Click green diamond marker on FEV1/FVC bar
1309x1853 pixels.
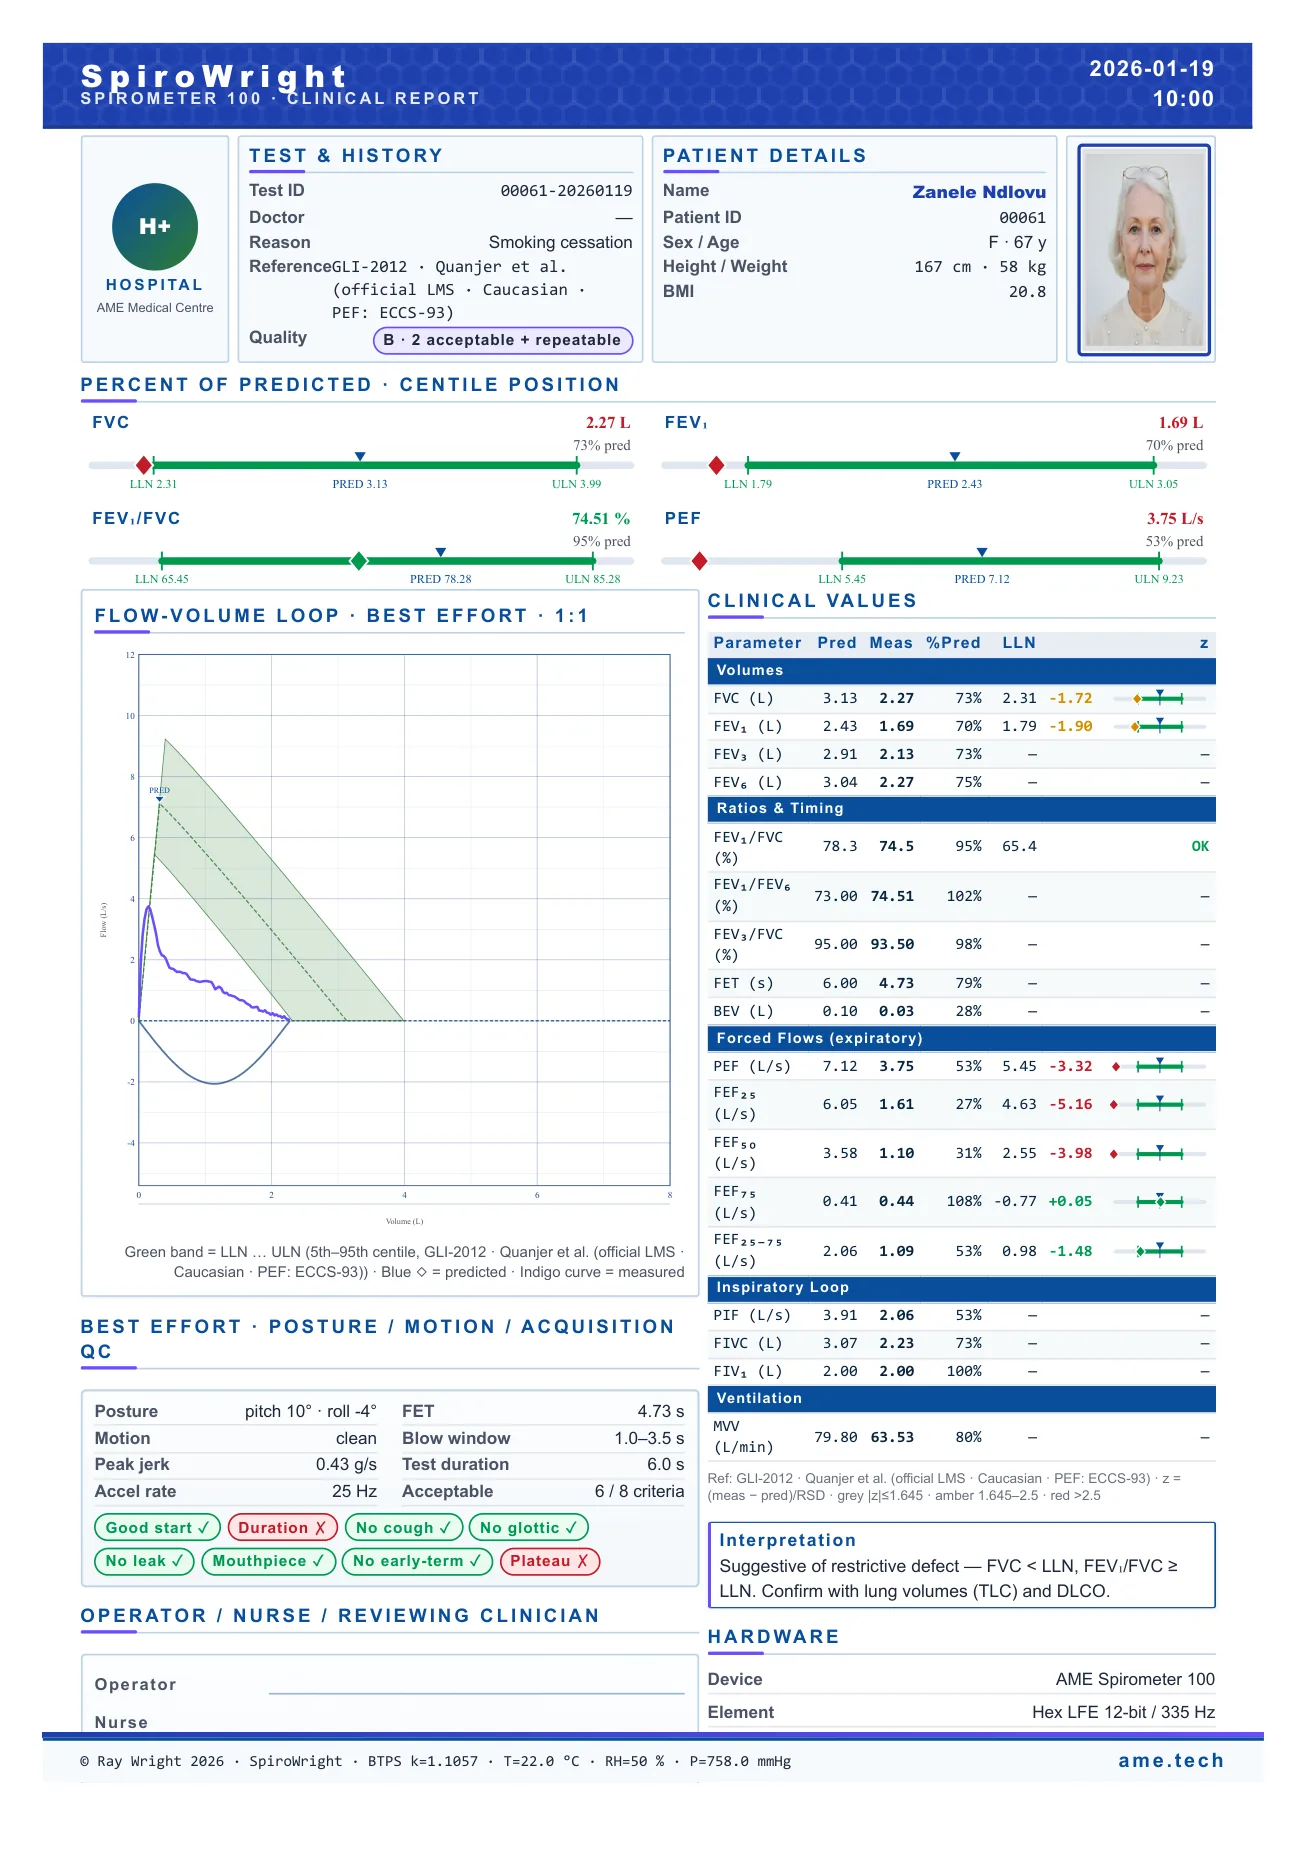pyautogui.click(x=359, y=561)
